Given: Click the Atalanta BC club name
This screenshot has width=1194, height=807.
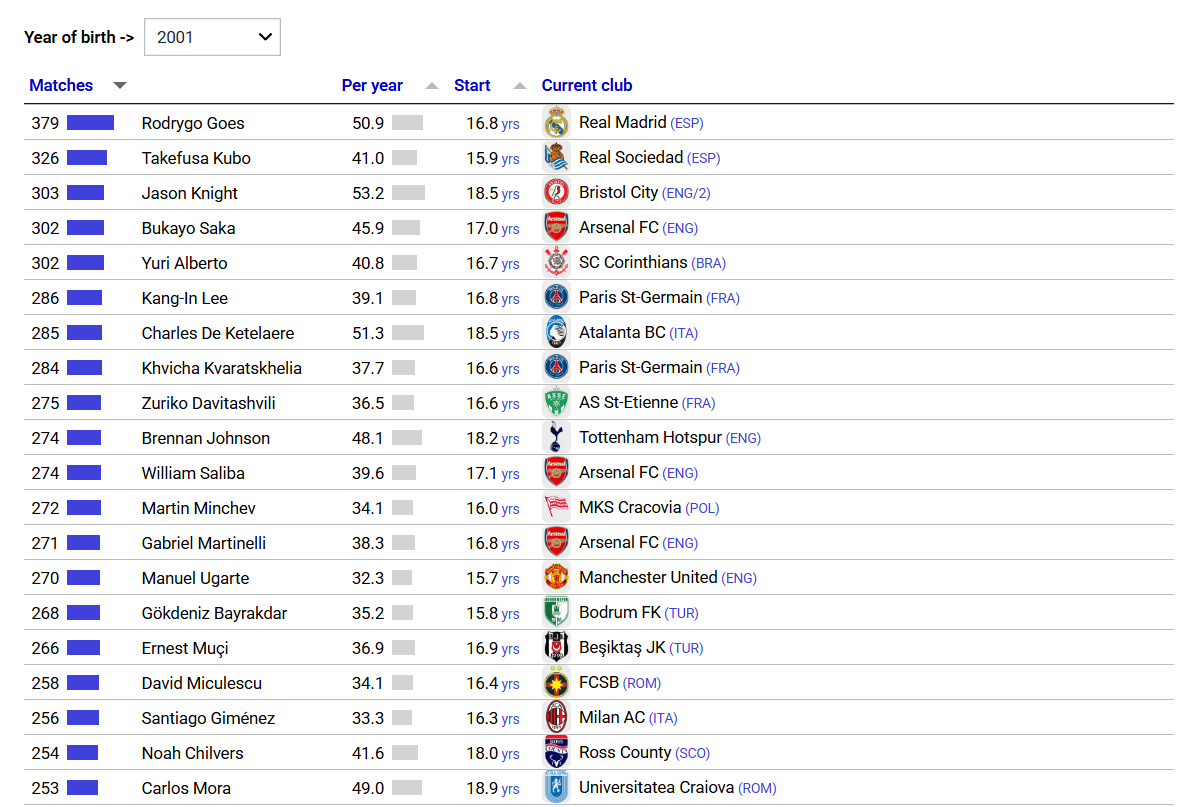Looking at the screenshot, I should [x=622, y=333].
